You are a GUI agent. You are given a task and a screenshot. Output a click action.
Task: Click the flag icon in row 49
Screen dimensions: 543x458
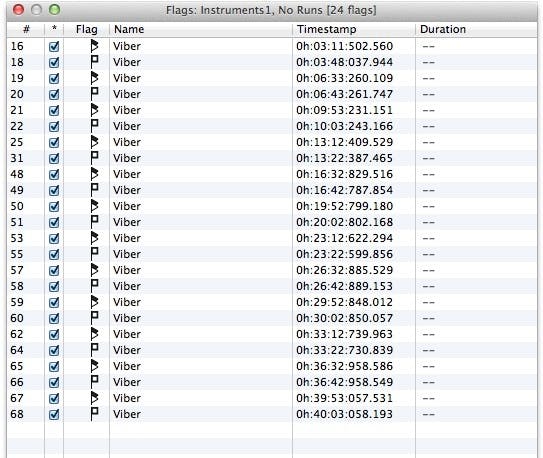[94, 190]
